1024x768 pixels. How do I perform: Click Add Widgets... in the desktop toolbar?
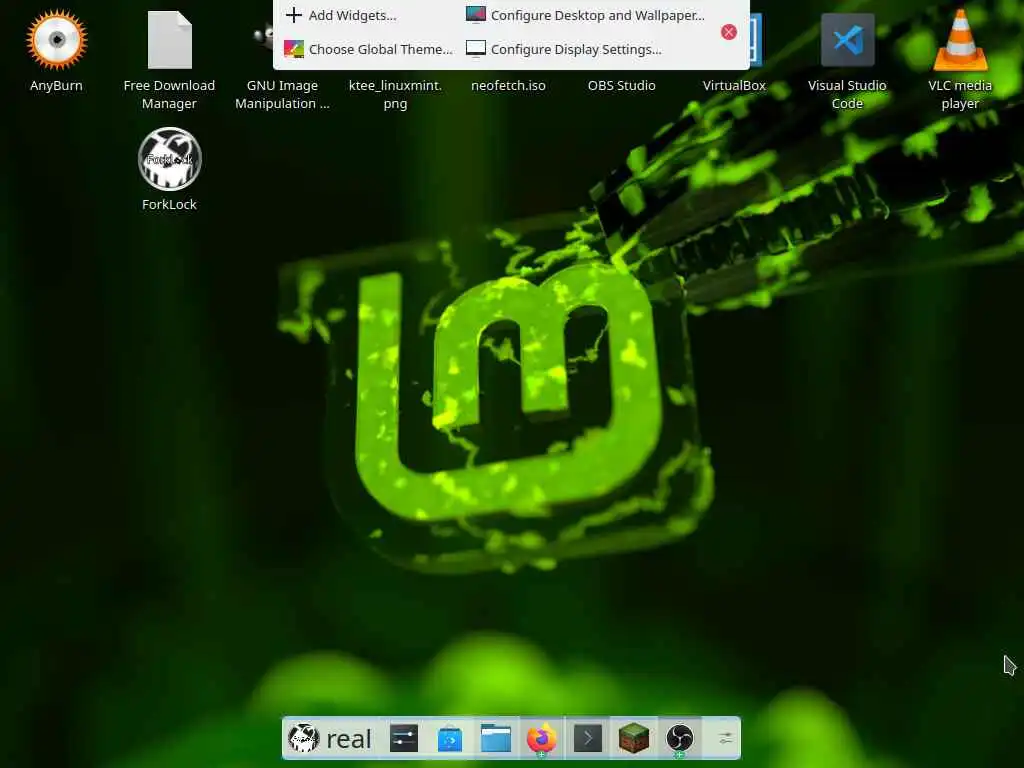tap(341, 15)
